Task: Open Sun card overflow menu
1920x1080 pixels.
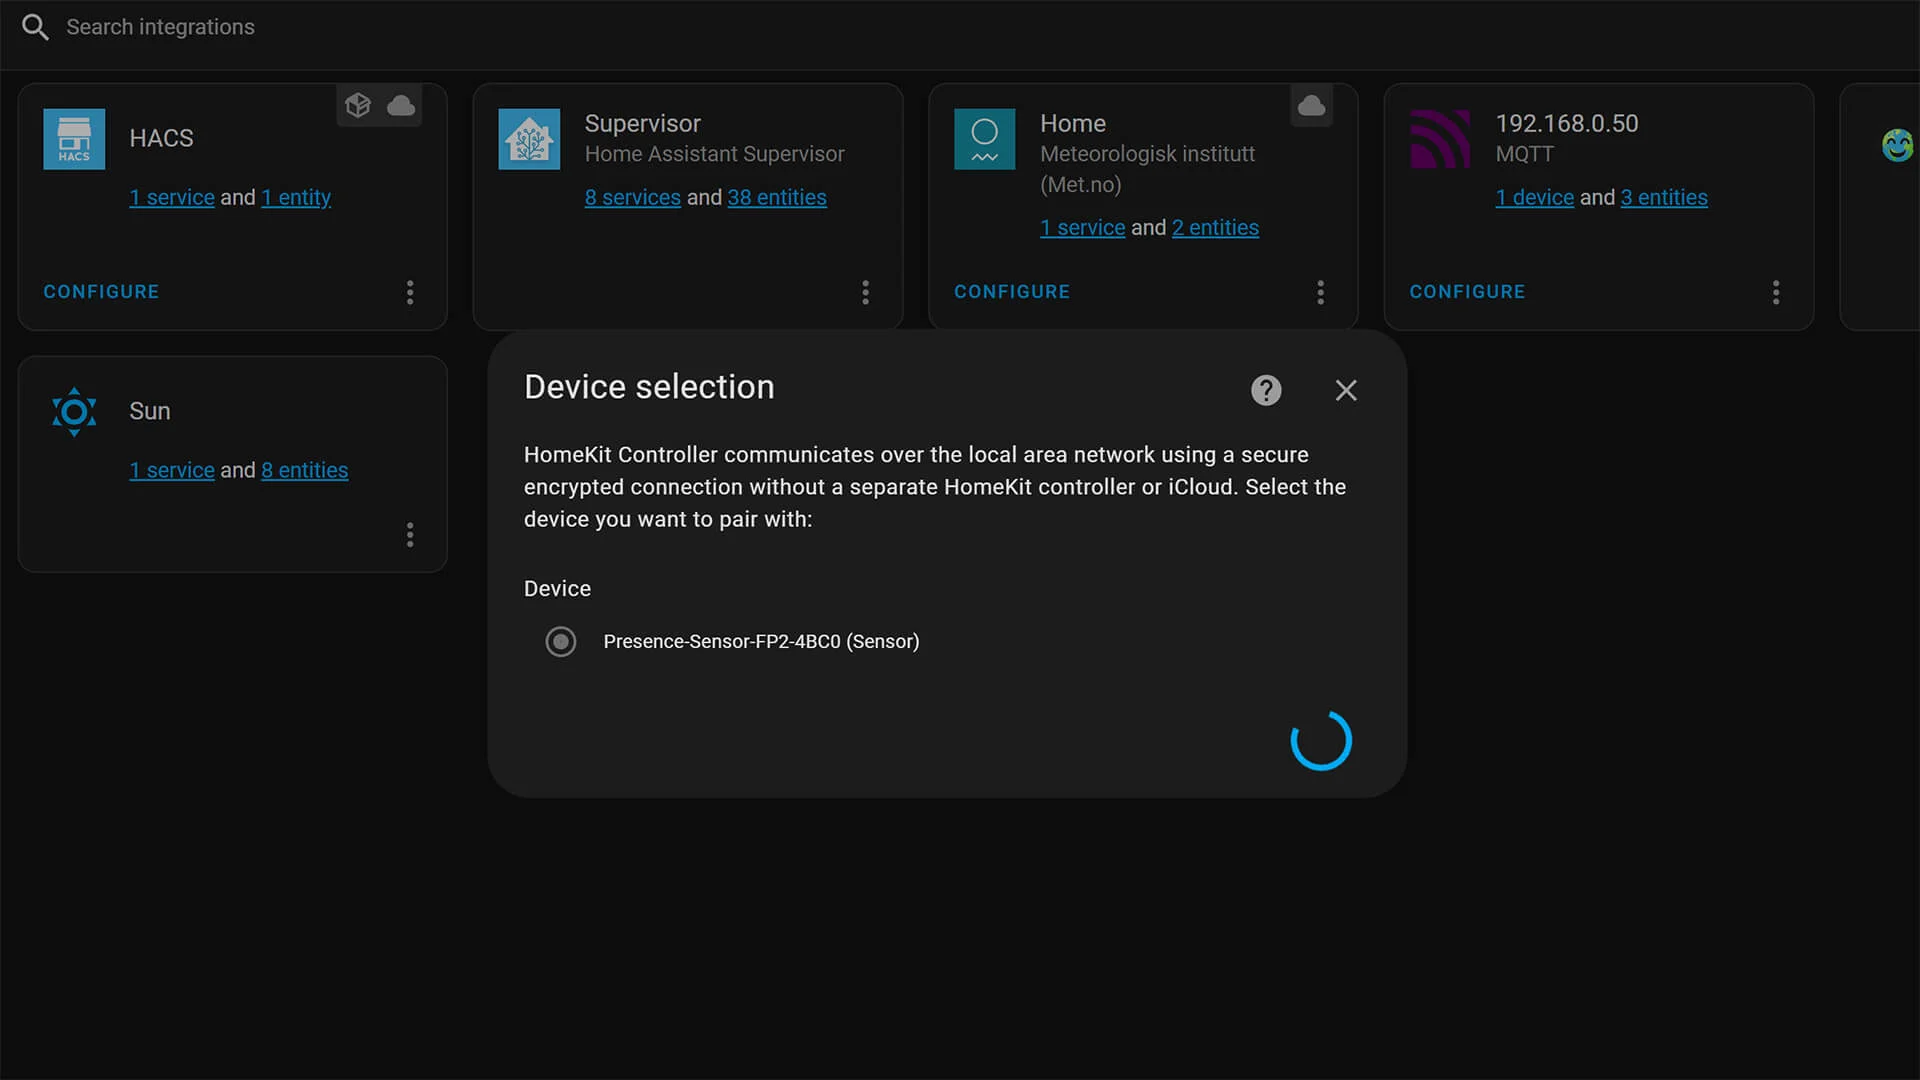Action: pos(410,535)
